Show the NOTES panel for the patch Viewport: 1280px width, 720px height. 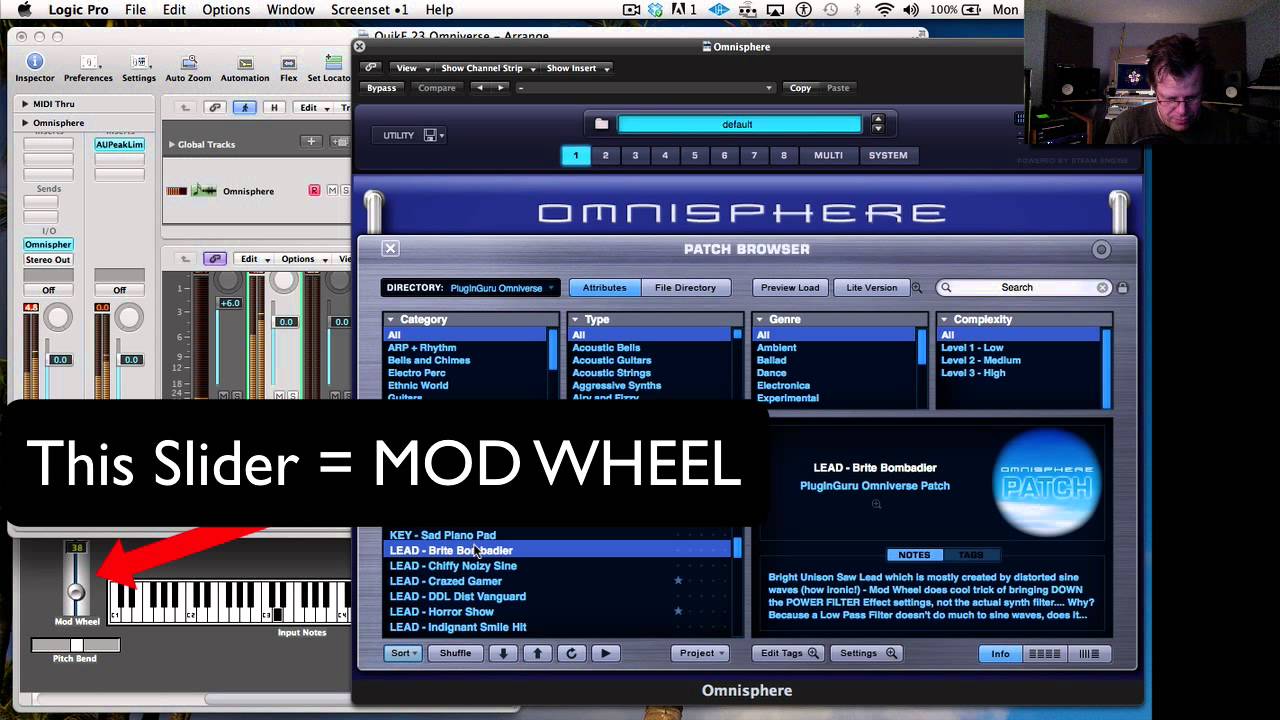click(914, 555)
